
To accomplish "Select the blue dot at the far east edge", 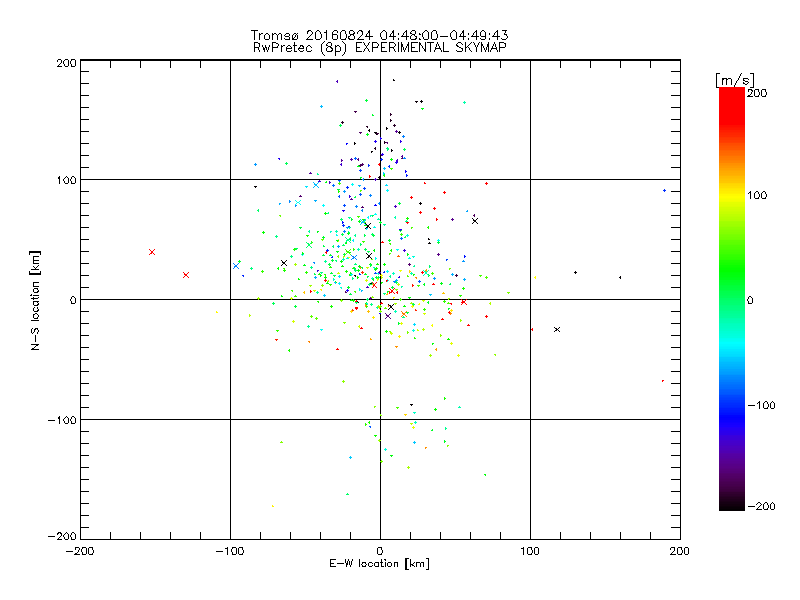I will point(664,191).
